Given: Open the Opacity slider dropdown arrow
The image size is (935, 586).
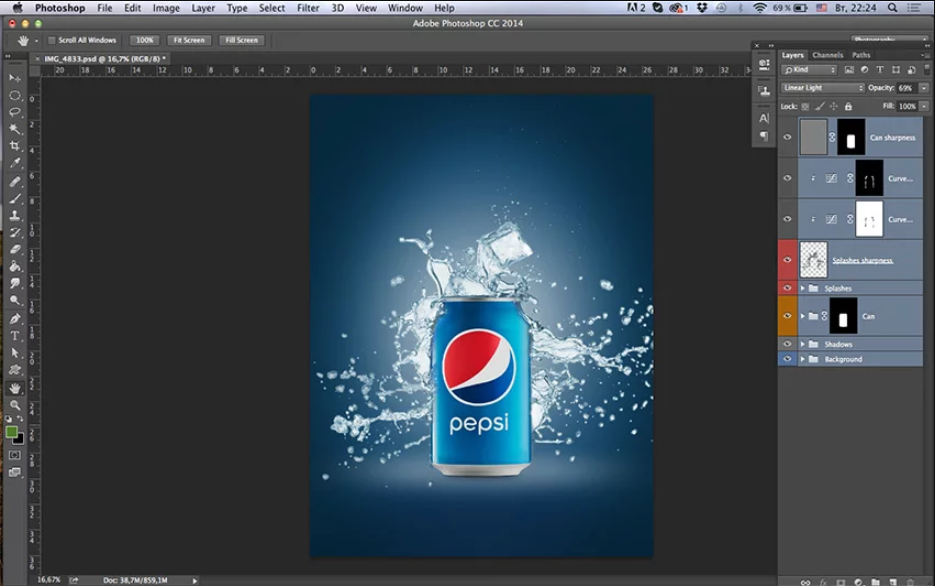Looking at the screenshot, I should pyautogui.click(x=924, y=88).
